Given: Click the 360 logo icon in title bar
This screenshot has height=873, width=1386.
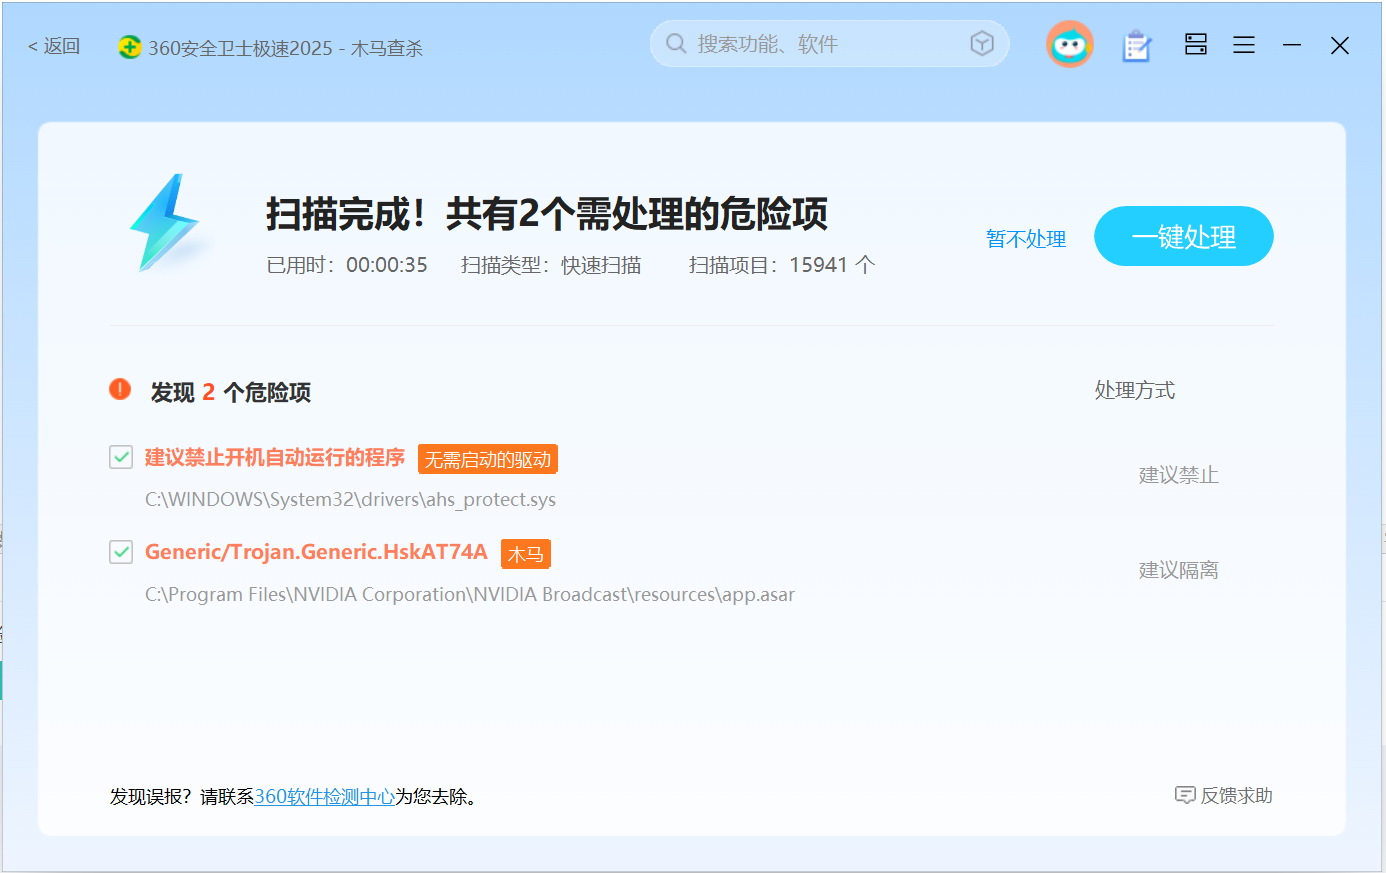Looking at the screenshot, I should pos(130,47).
